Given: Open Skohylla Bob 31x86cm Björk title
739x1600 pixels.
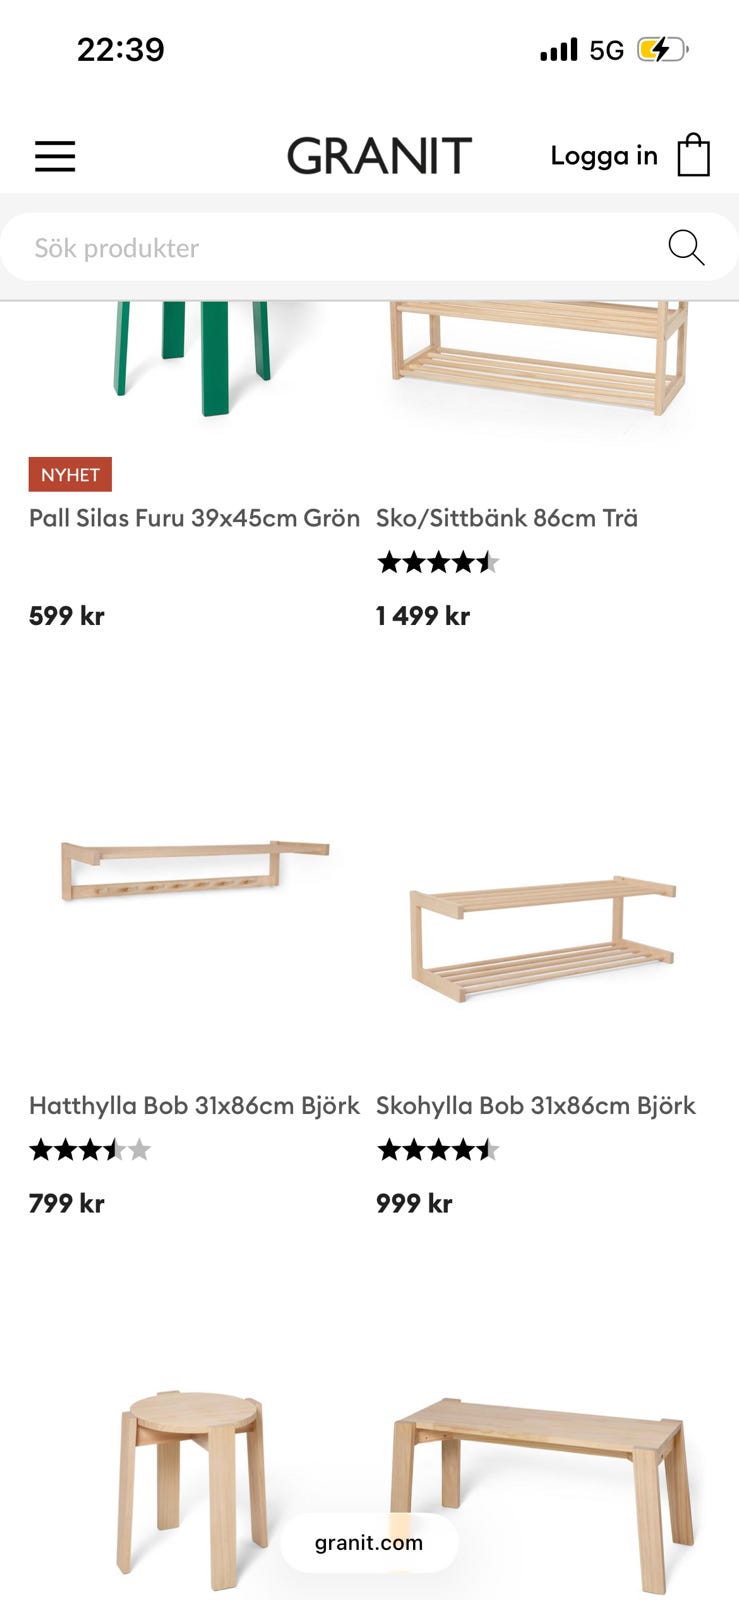Looking at the screenshot, I should [535, 1105].
